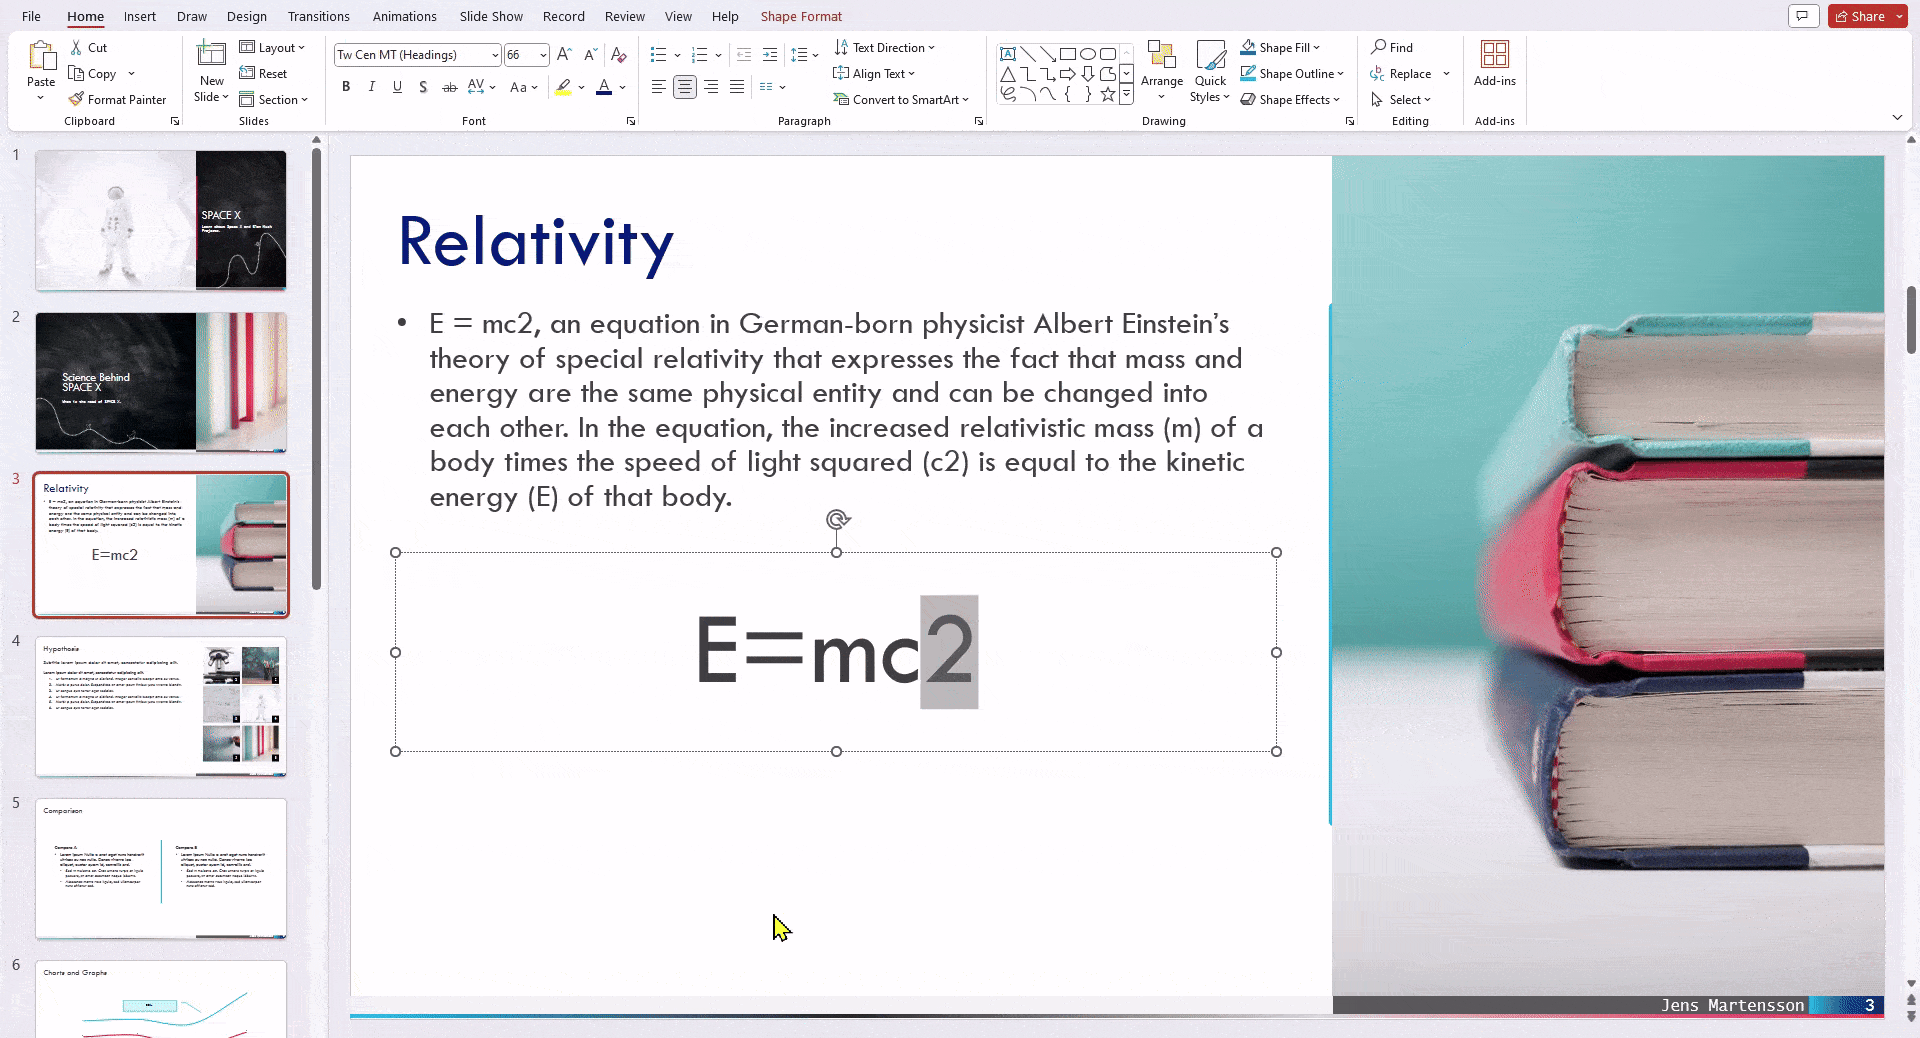The height and width of the screenshot is (1038, 1920).
Task: Select the Rectangle shape tool
Action: pos(1069,54)
